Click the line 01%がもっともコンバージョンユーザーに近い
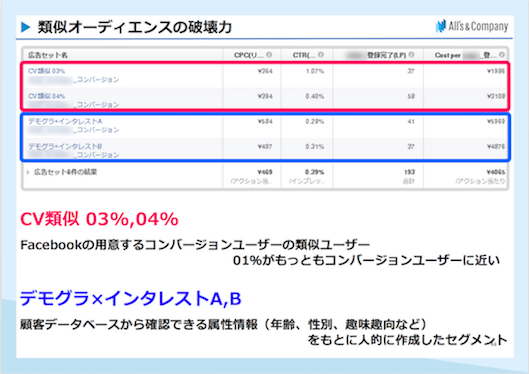The width and height of the screenshot is (529, 374). tap(366, 260)
